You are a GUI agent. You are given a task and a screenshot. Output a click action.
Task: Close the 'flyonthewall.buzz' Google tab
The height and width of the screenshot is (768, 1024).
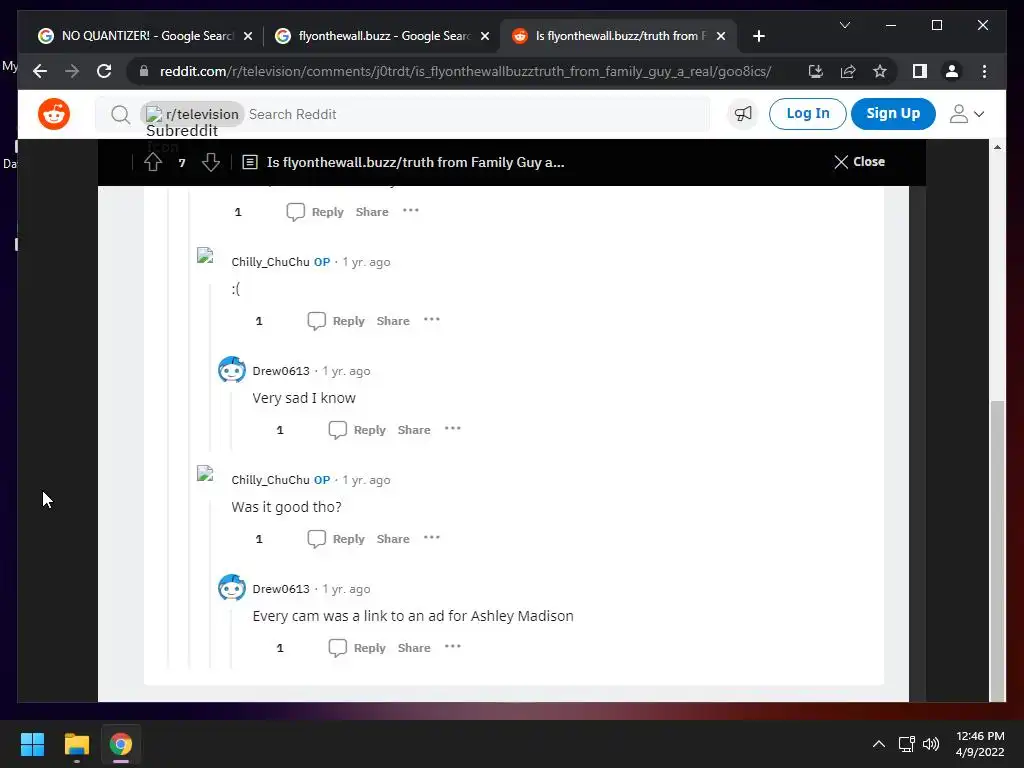pos(485,37)
